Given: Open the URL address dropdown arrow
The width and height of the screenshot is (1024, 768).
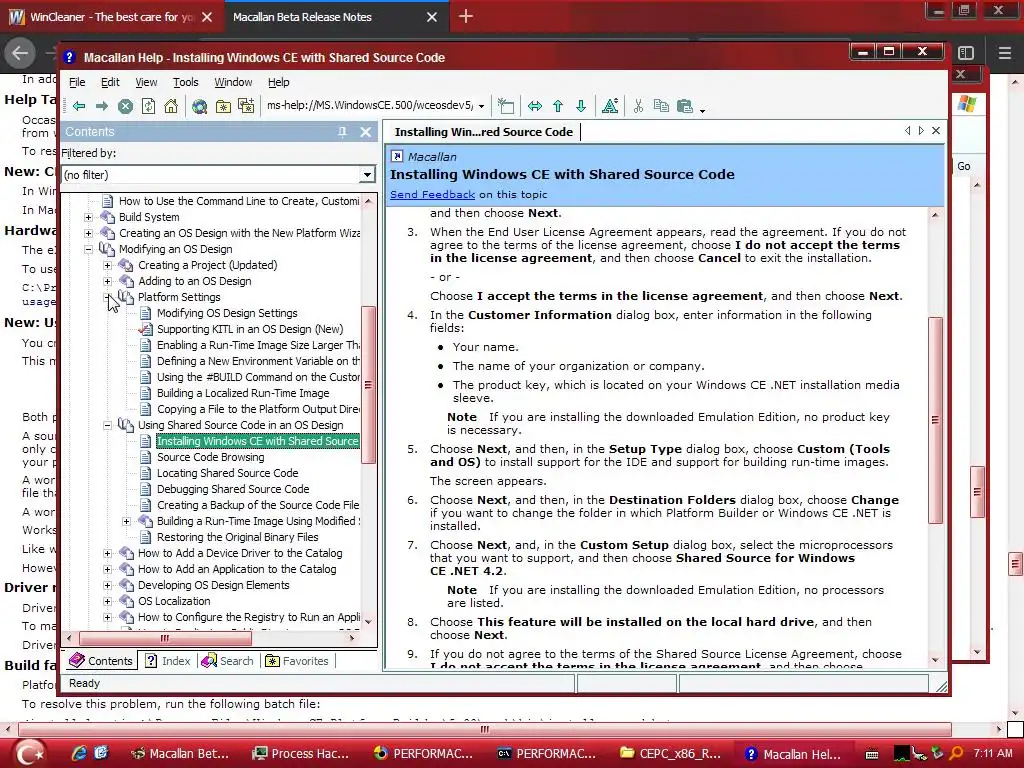Looking at the screenshot, I should 481,106.
